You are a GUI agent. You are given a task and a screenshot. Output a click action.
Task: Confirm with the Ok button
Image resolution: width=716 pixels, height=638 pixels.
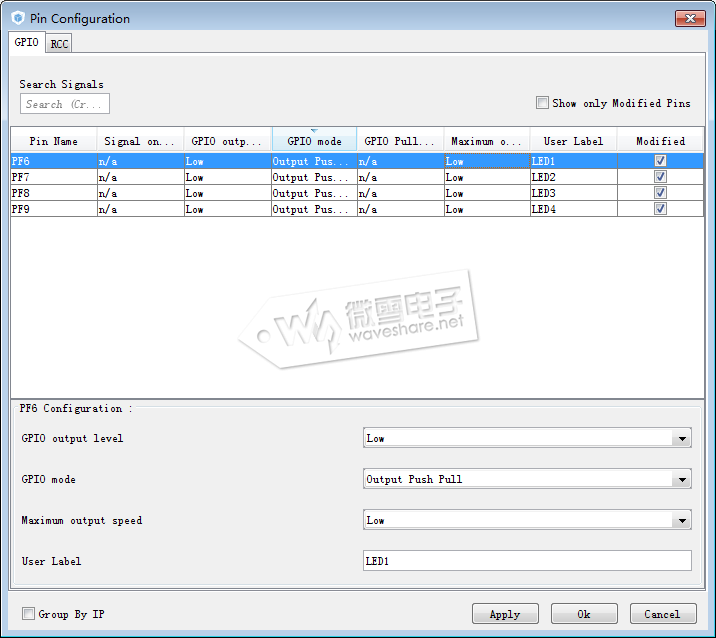coord(584,614)
